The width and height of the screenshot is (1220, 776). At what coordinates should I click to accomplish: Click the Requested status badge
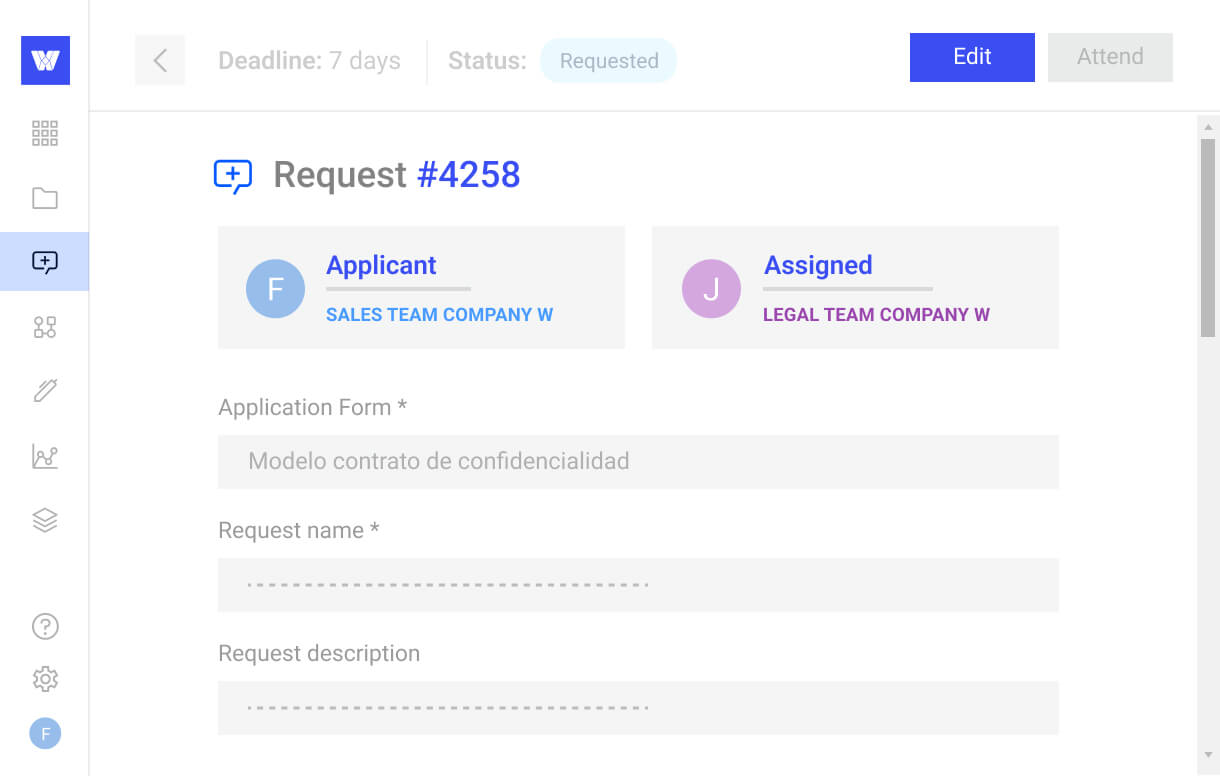click(x=608, y=60)
